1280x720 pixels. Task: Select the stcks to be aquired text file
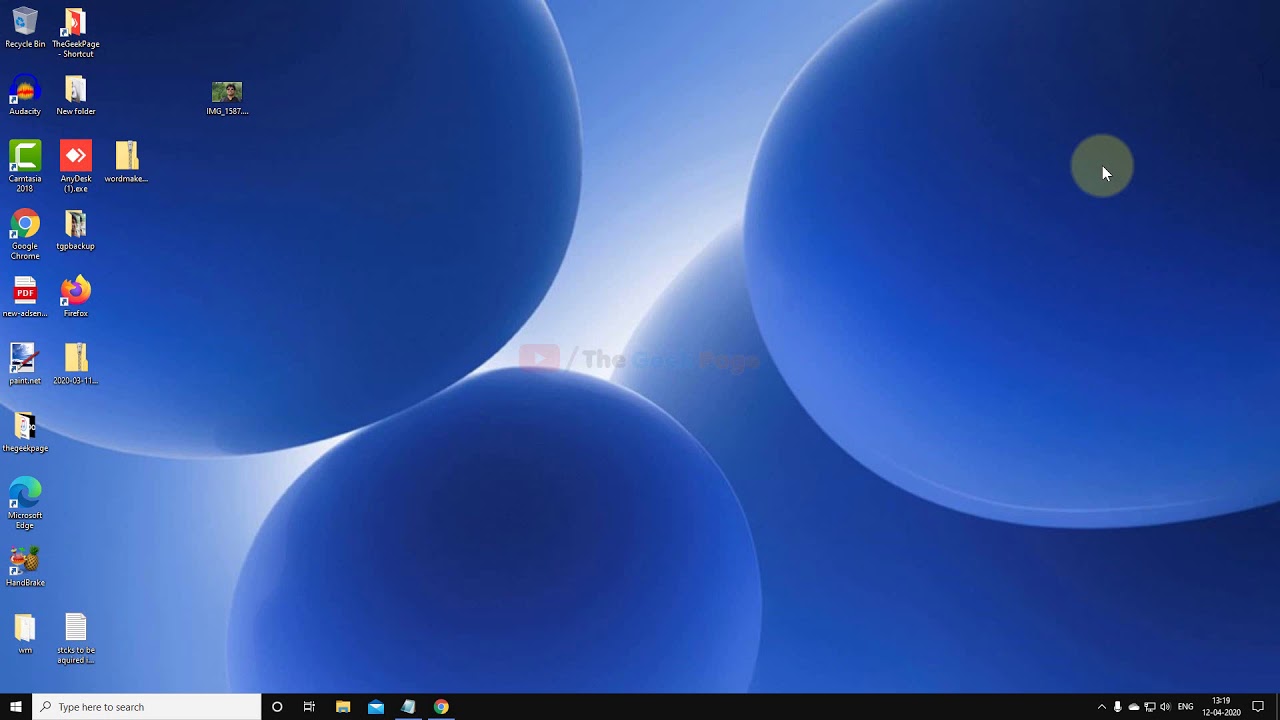[x=76, y=638]
